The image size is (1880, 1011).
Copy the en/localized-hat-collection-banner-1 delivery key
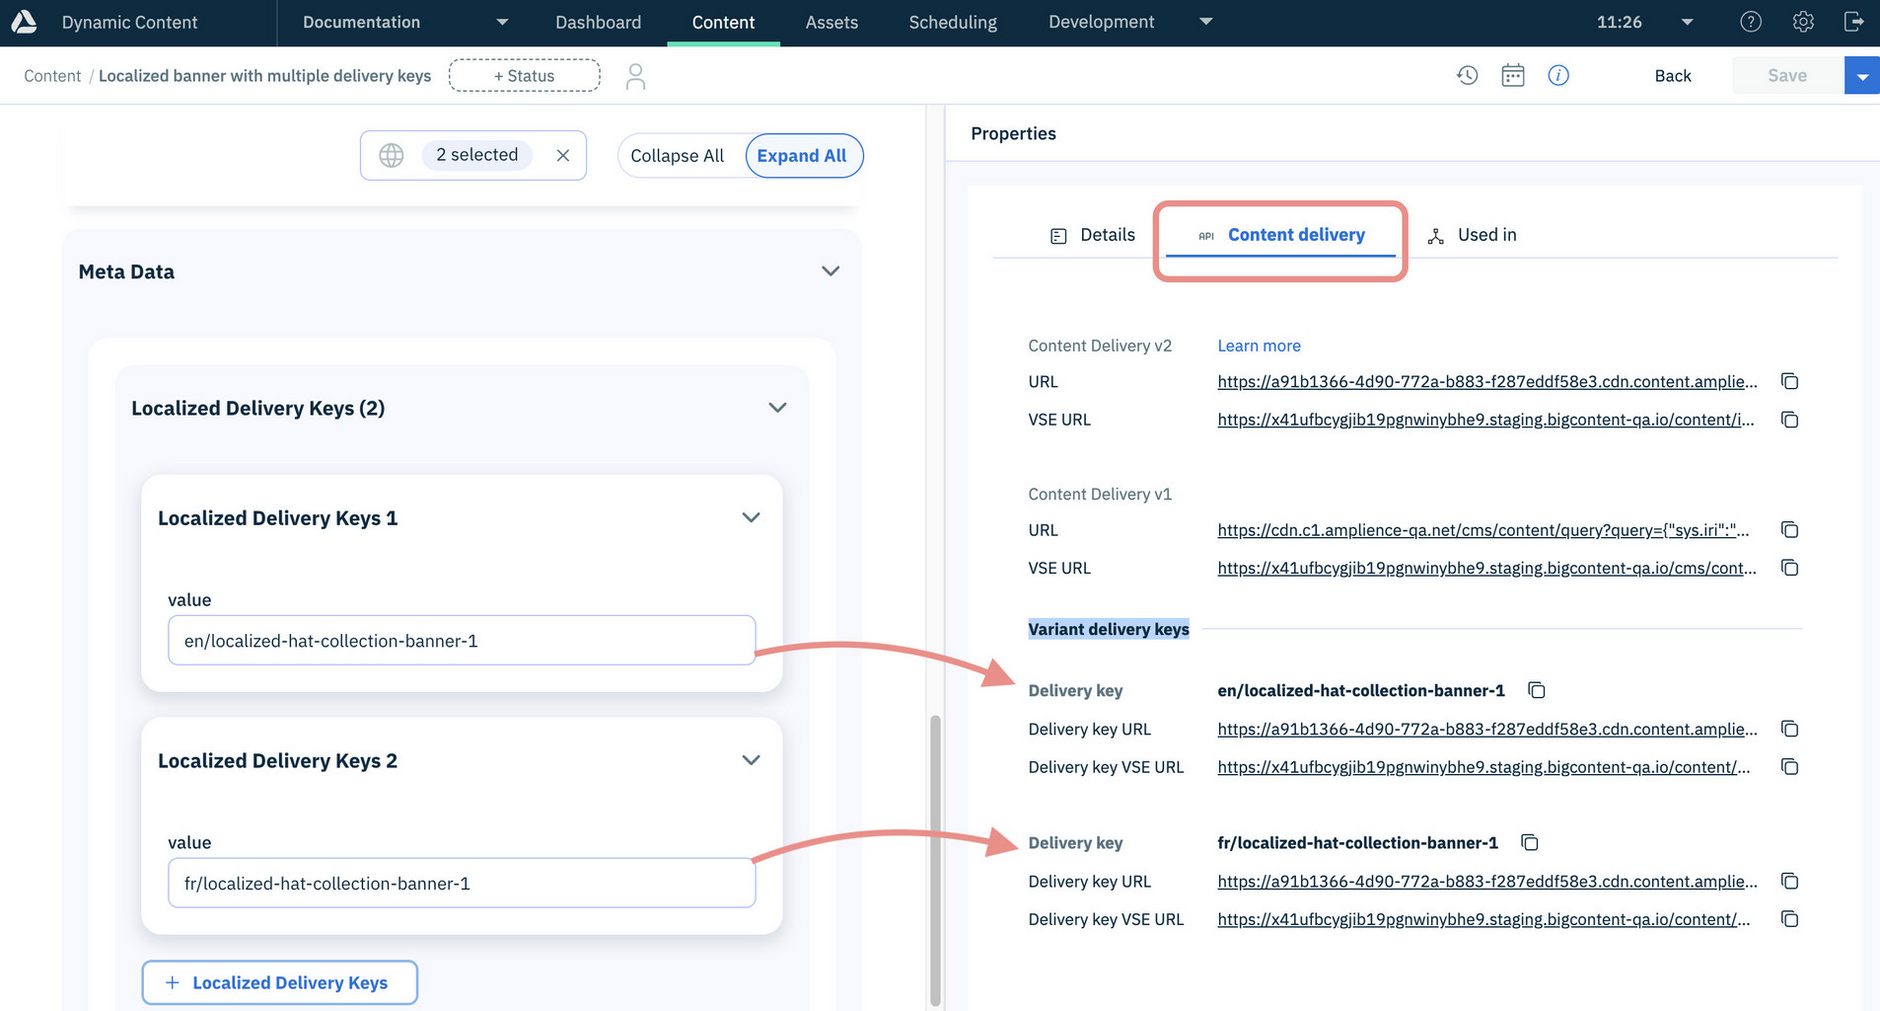pyautogui.click(x=1537, y=690)
